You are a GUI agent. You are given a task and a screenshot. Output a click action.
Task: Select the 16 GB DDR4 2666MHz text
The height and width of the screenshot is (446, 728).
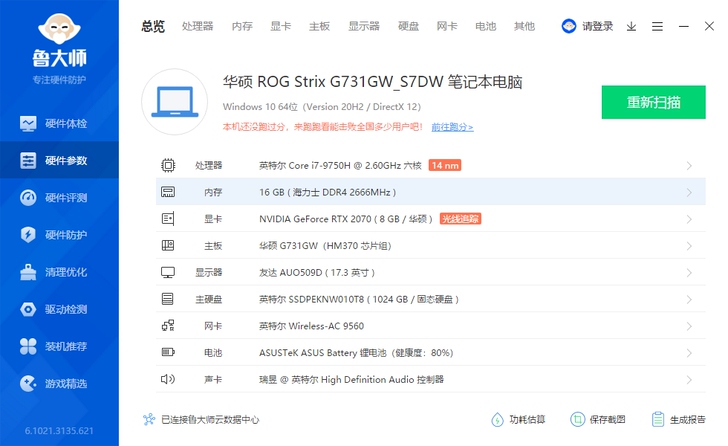(327, 192)
